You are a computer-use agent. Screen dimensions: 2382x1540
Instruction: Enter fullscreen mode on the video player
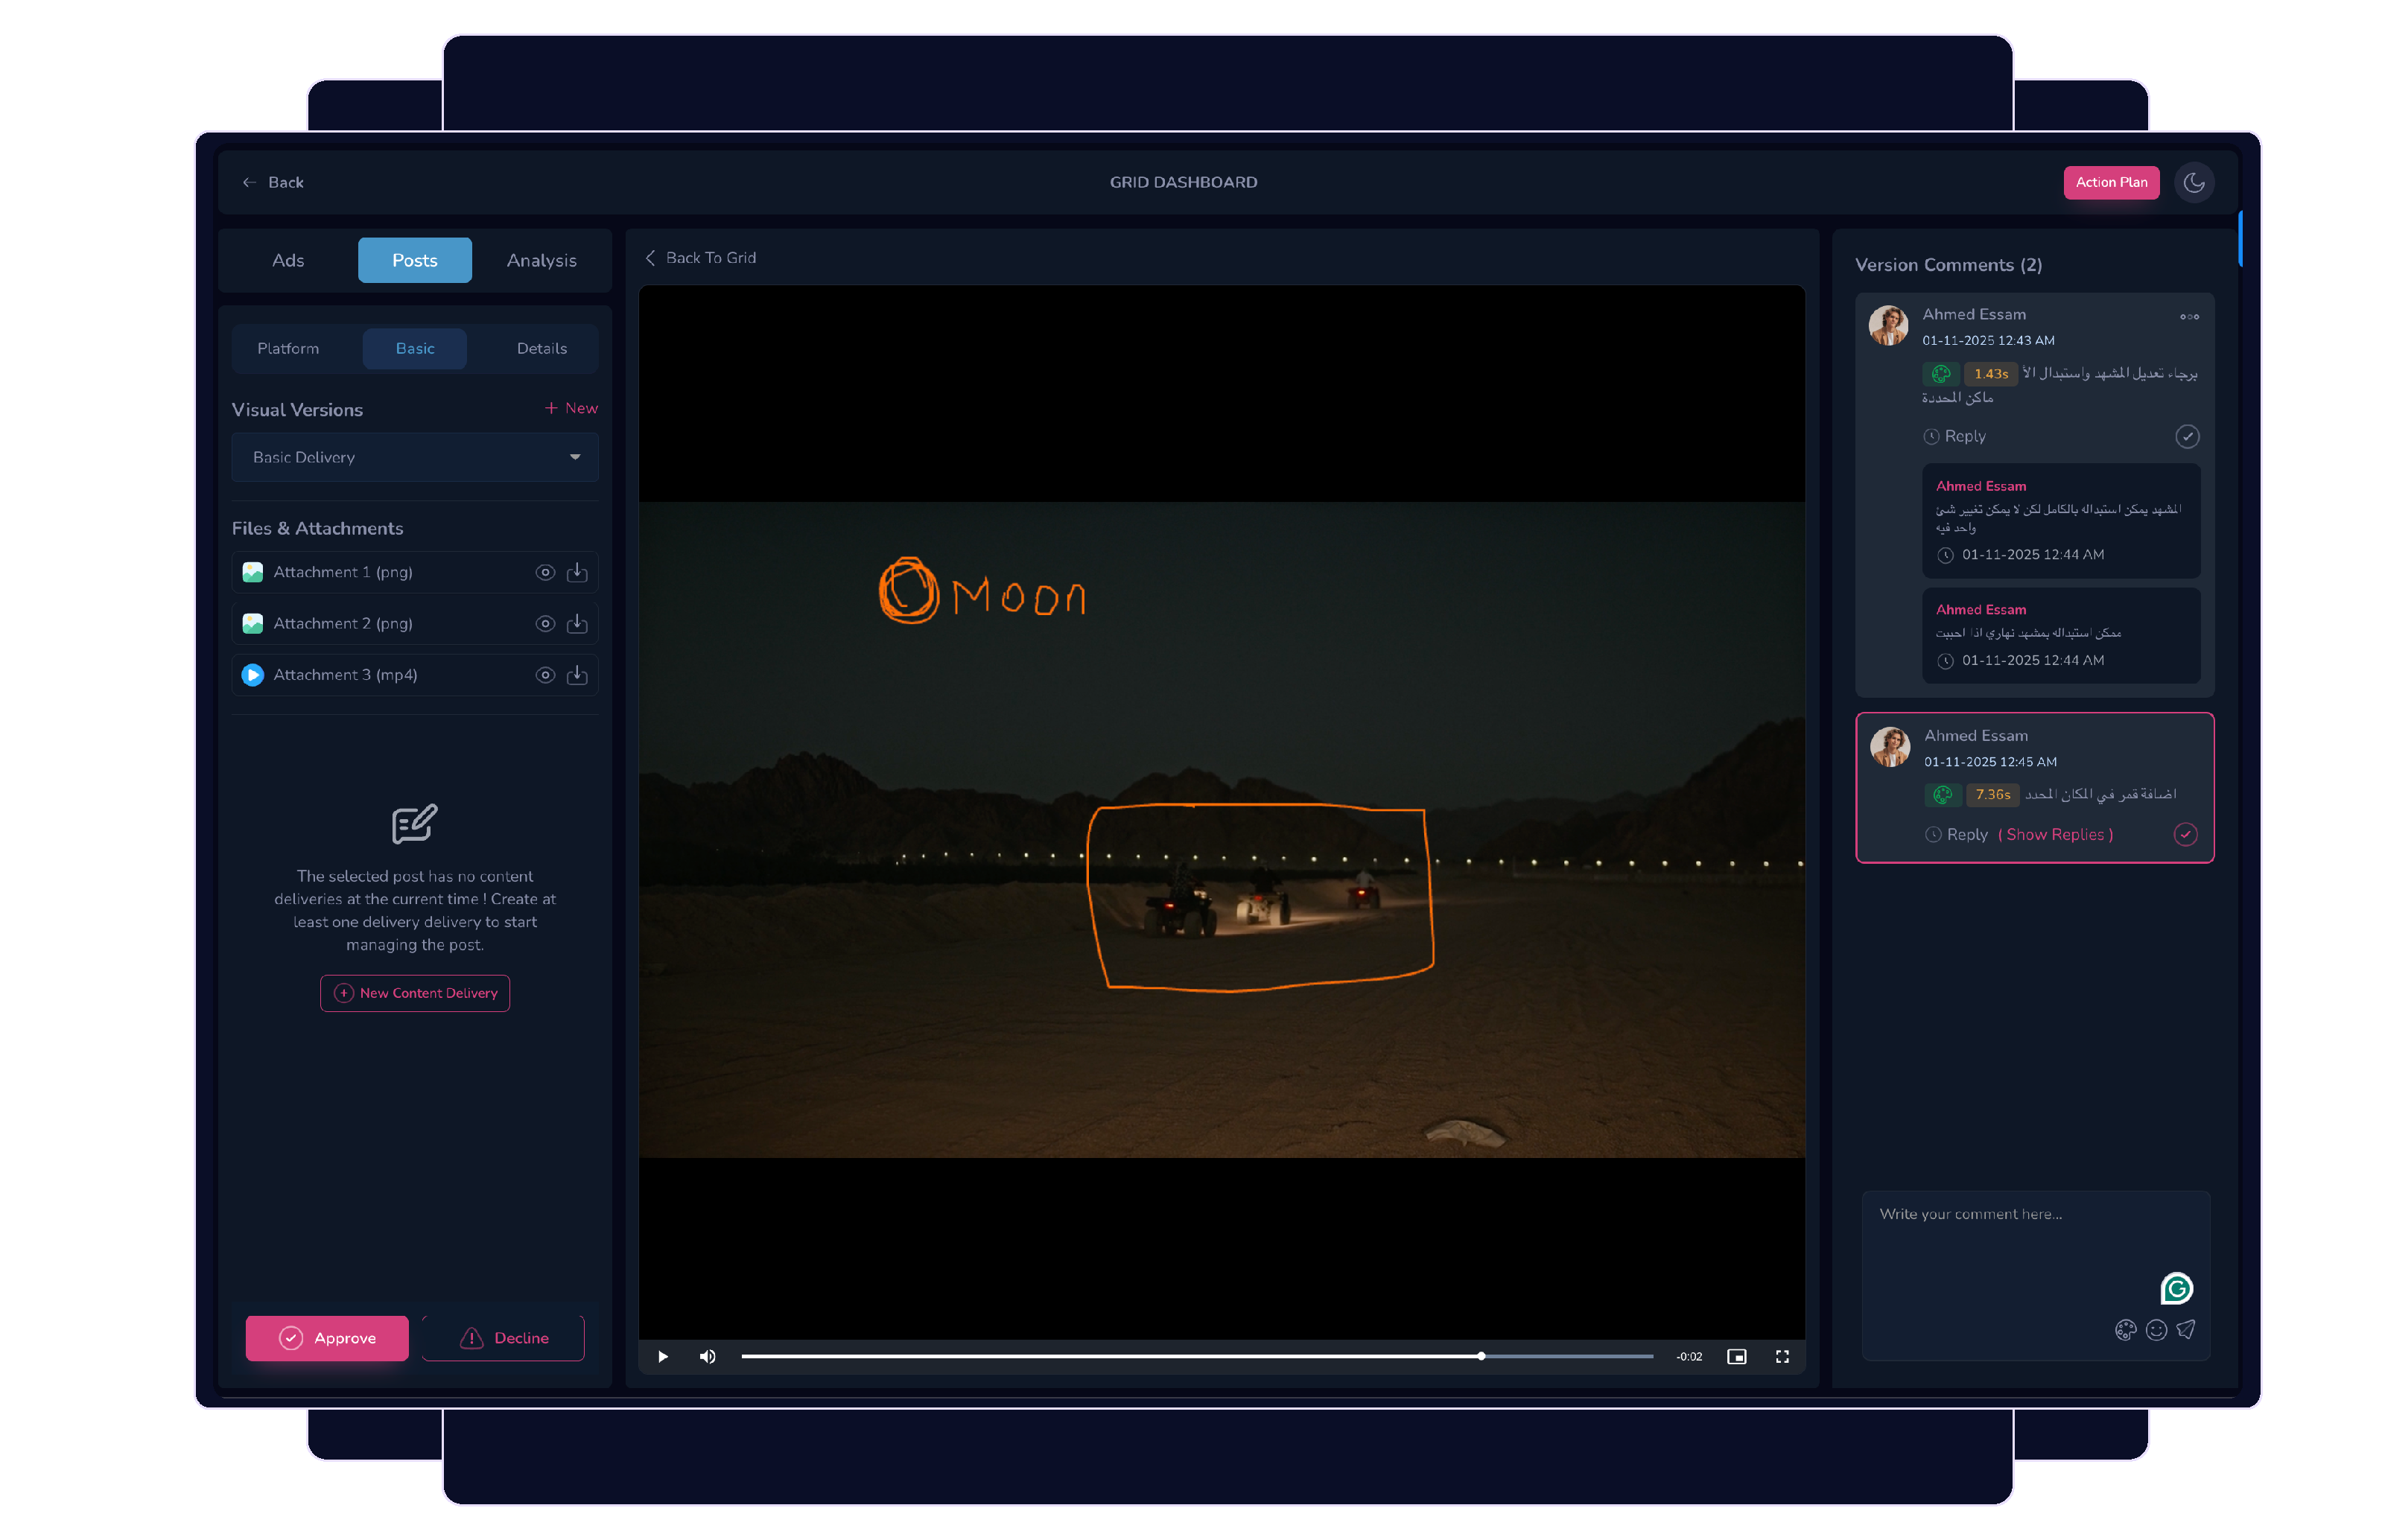(1782, 1356)
